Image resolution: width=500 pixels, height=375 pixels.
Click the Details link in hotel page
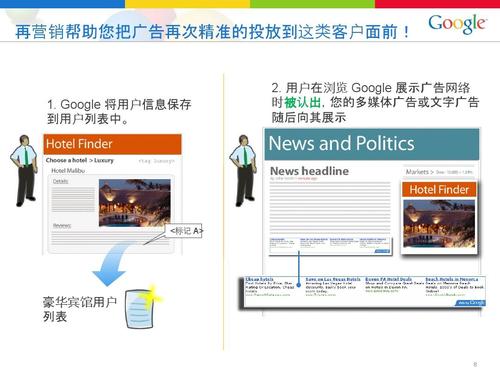60,181
